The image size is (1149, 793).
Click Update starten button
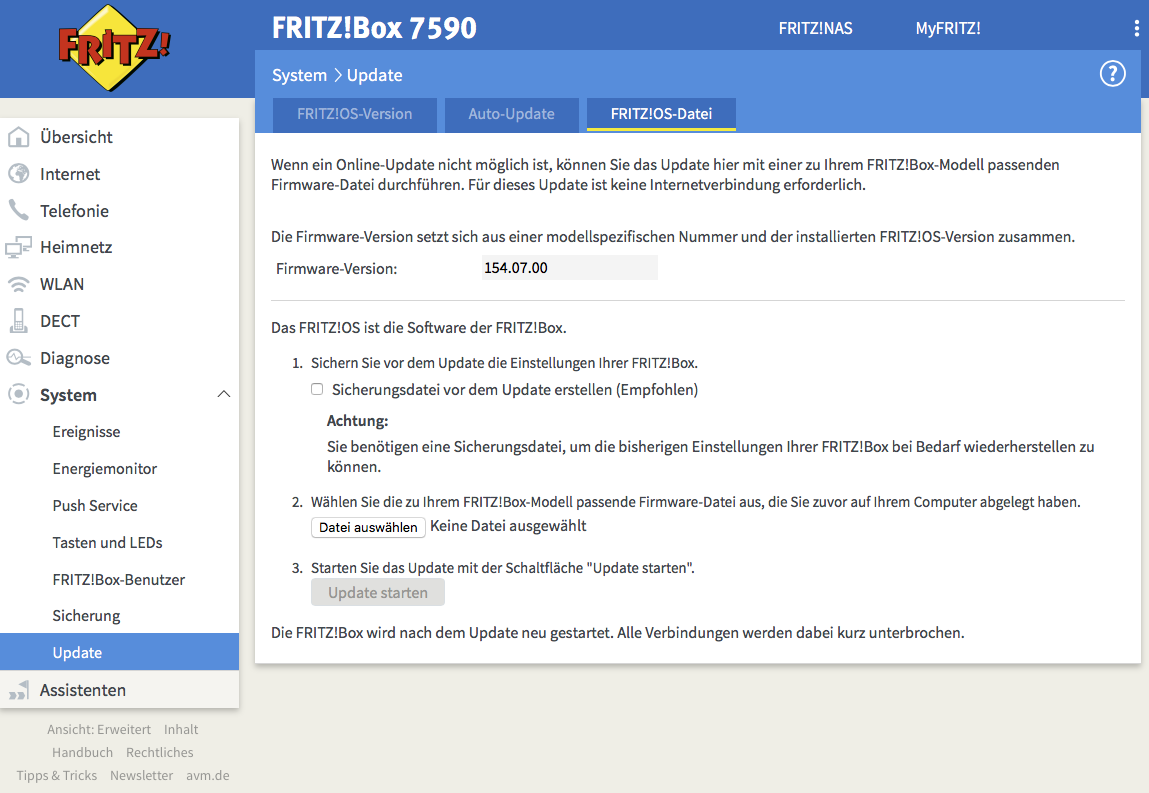[378, 592]
